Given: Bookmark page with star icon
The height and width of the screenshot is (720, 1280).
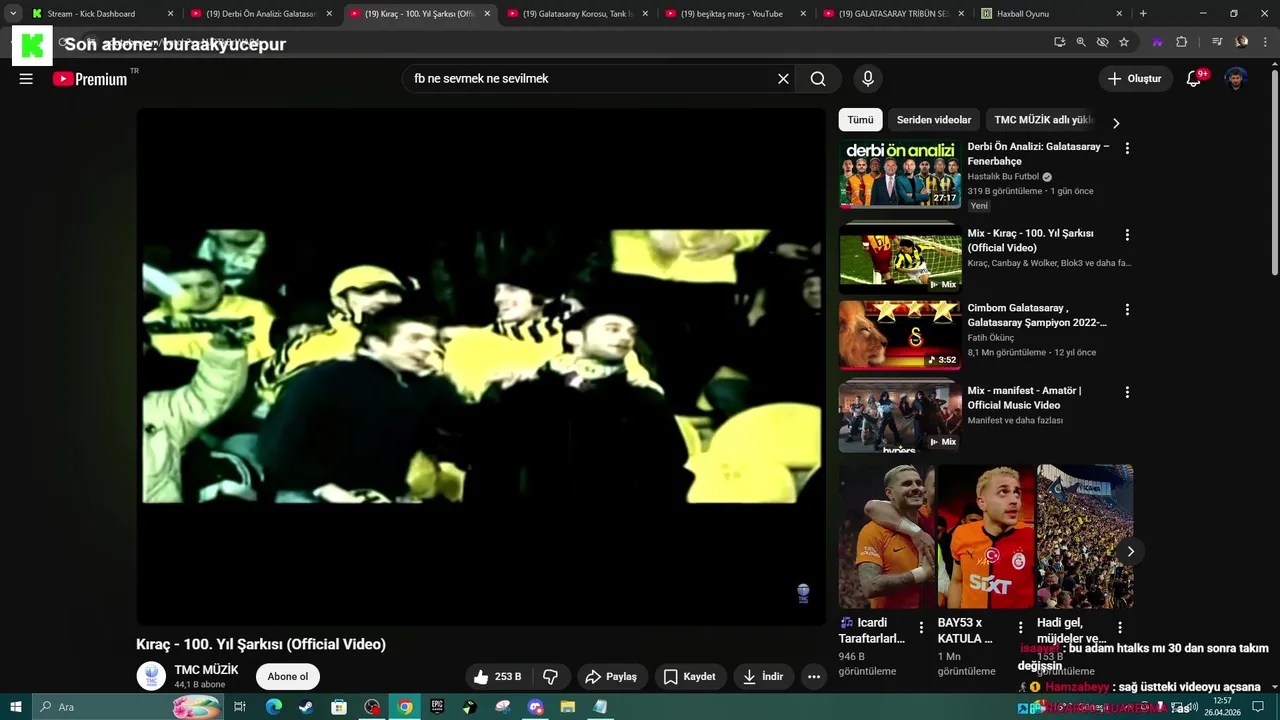Looking at the screenshot, I should tap(1124, 42).
